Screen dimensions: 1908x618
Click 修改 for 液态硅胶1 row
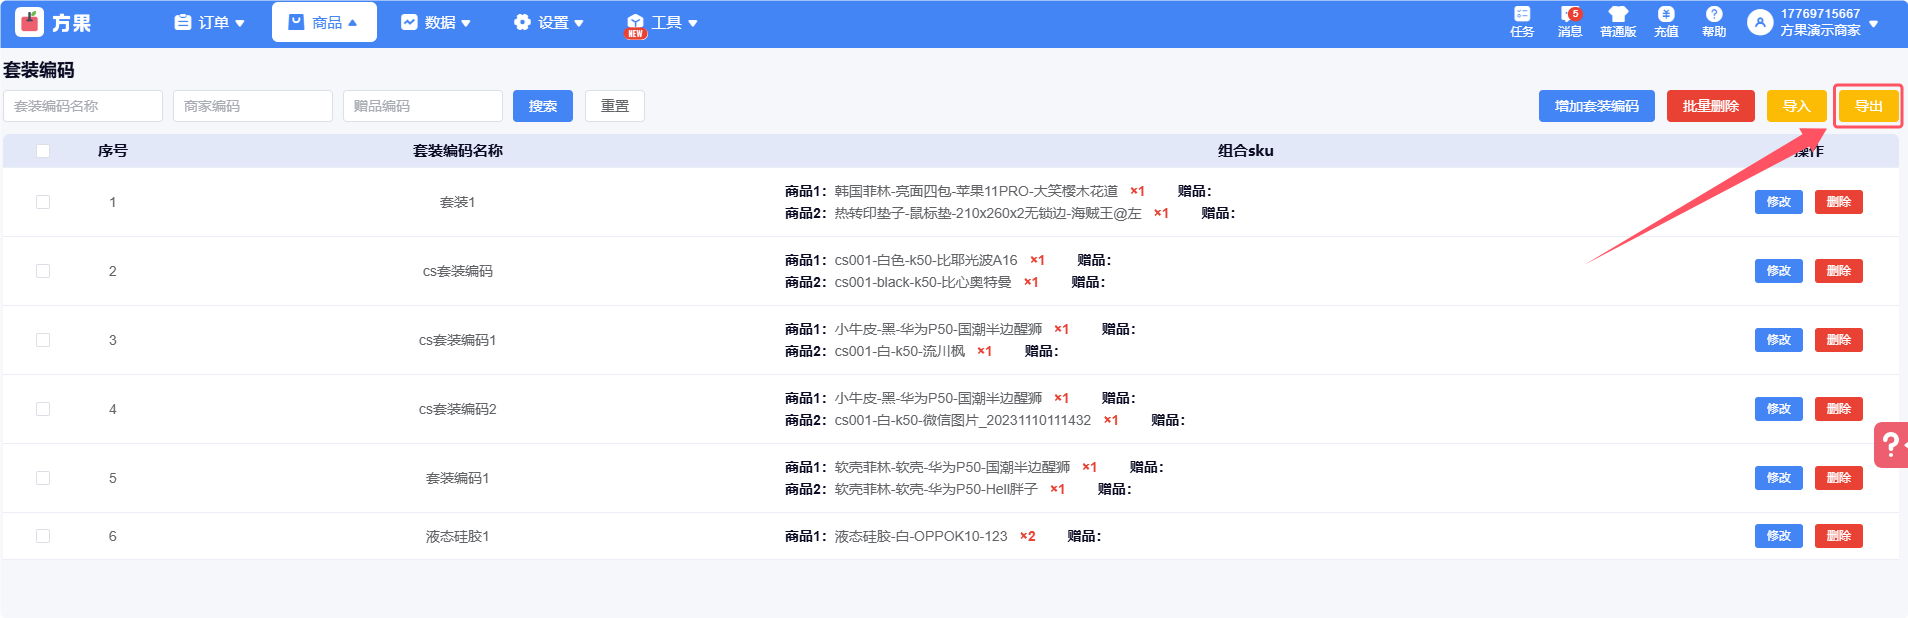click(x=1779, y=536)
